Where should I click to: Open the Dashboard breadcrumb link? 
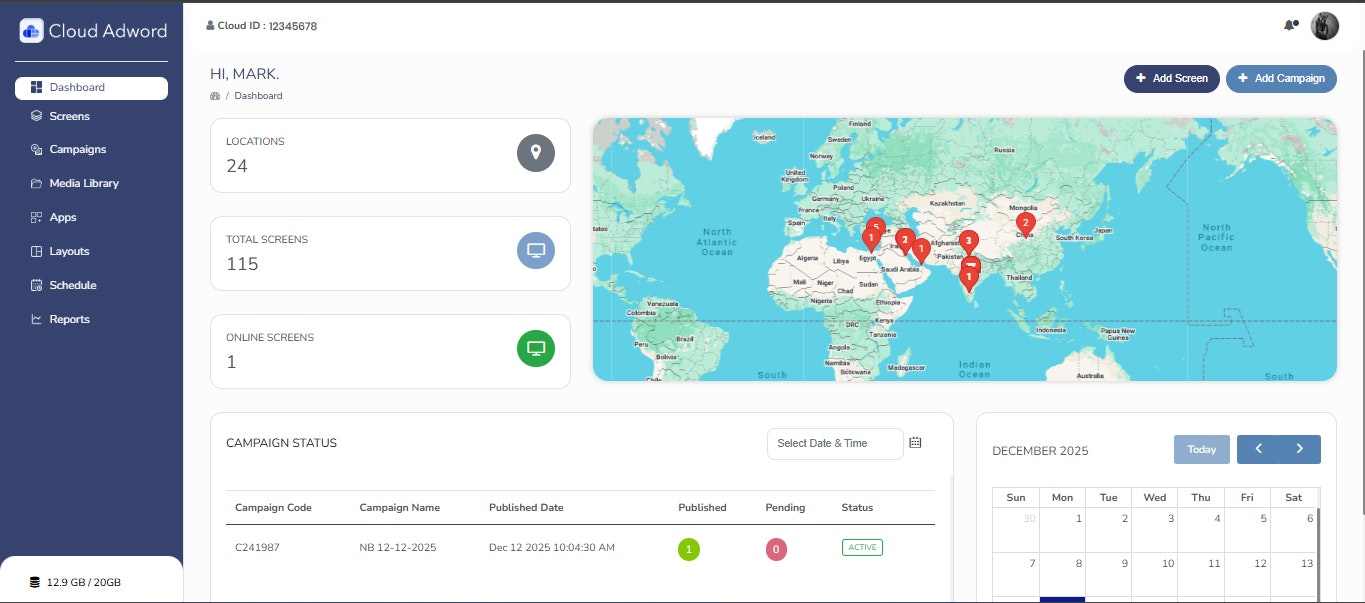(258, 96)
